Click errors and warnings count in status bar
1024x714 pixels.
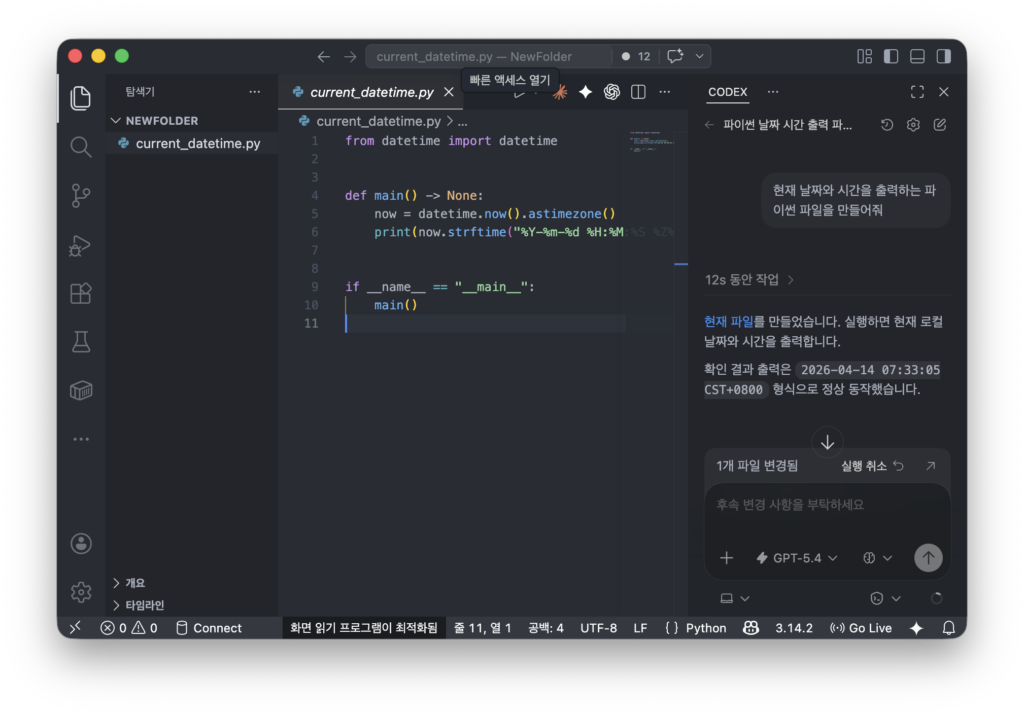pyautogui.click(x=129, y=628)
